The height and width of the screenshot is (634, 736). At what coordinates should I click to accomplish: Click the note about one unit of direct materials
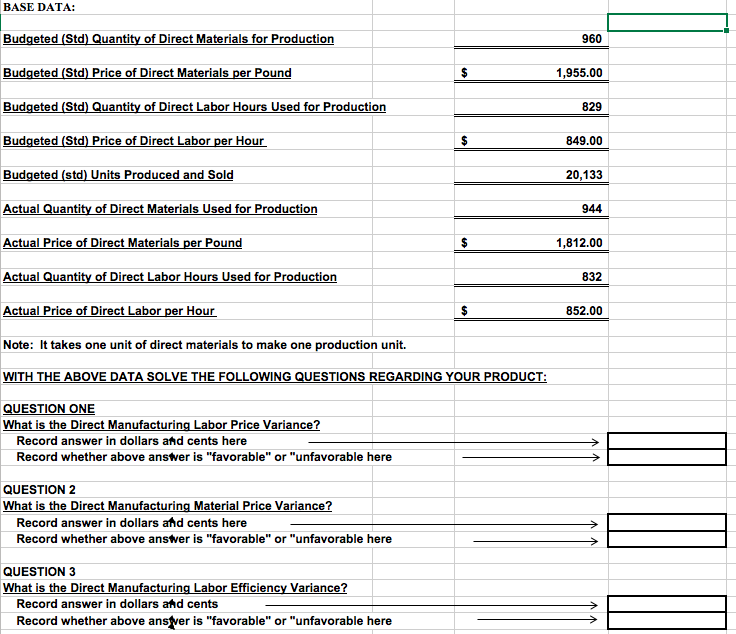coord(204,345)
